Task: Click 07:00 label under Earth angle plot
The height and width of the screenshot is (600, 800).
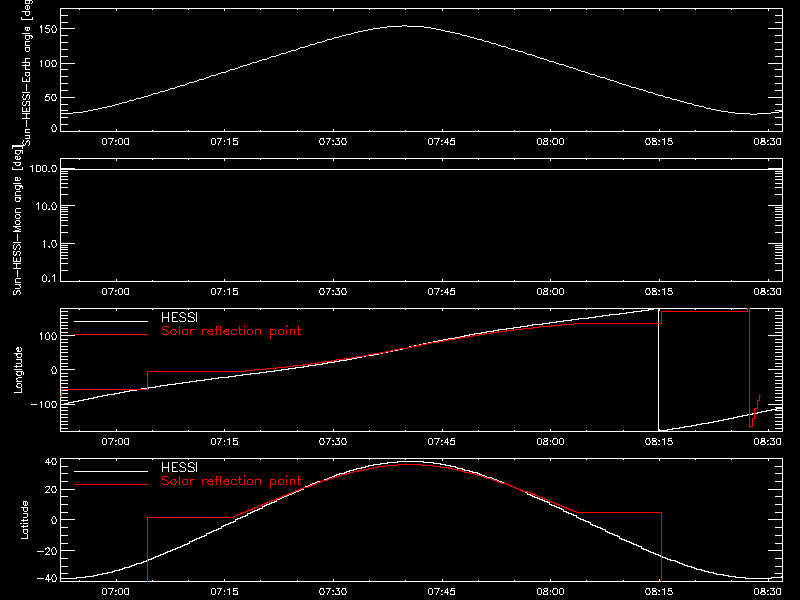Action: click(x=115, y=142)
